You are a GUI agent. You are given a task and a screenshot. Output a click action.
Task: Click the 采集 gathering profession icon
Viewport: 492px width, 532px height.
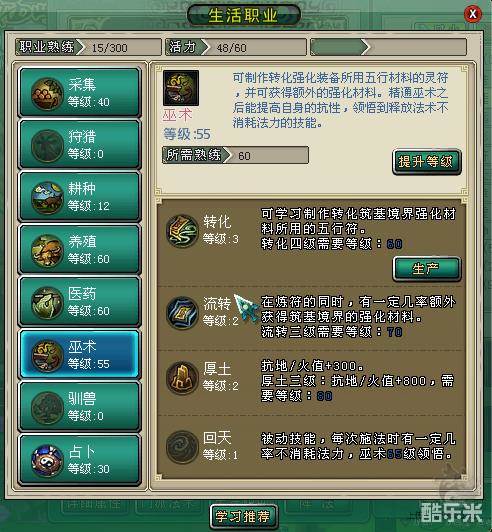click(x=47, y=94)
